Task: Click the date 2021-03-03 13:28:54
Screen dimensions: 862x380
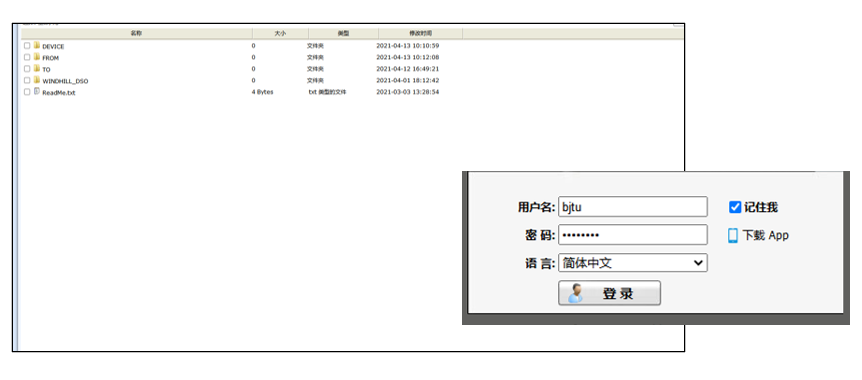Action: click(x=407, y=92)
